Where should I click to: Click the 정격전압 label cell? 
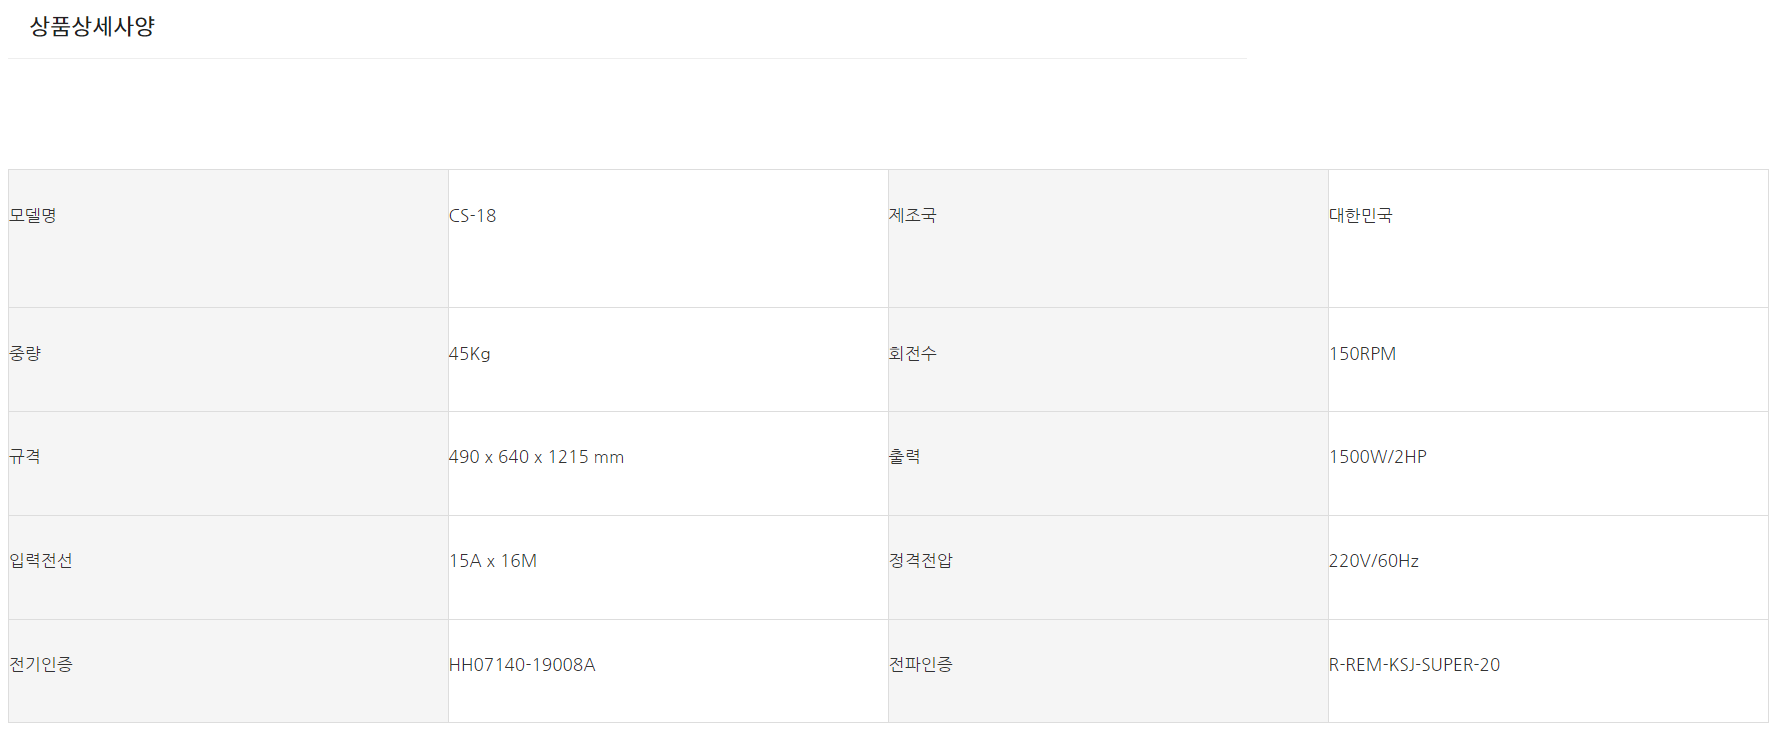(920, 561)
